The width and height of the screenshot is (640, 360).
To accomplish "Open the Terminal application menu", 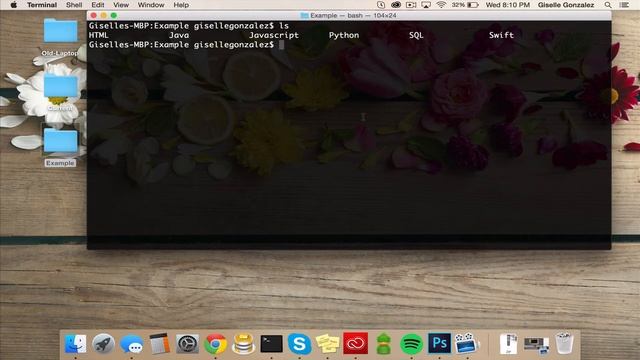I will point(42,5).
